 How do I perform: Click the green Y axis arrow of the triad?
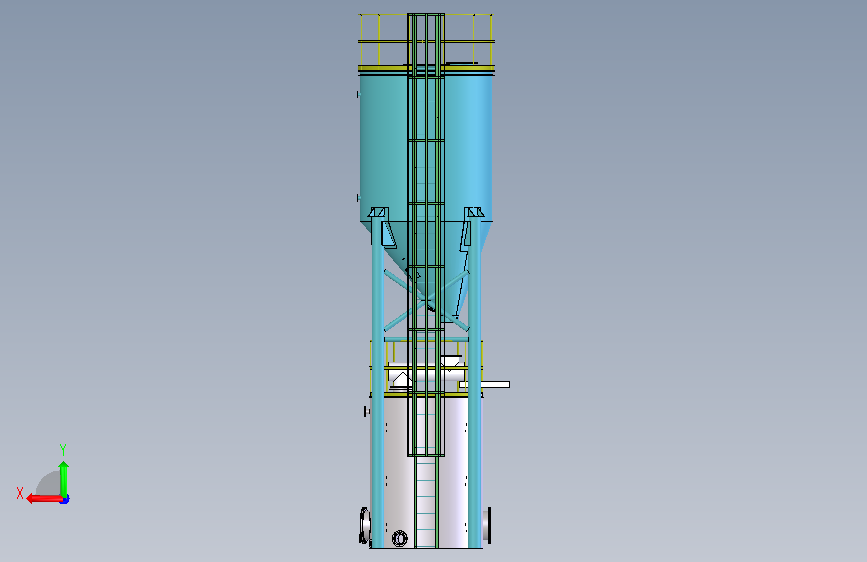[x=64, y=479]
